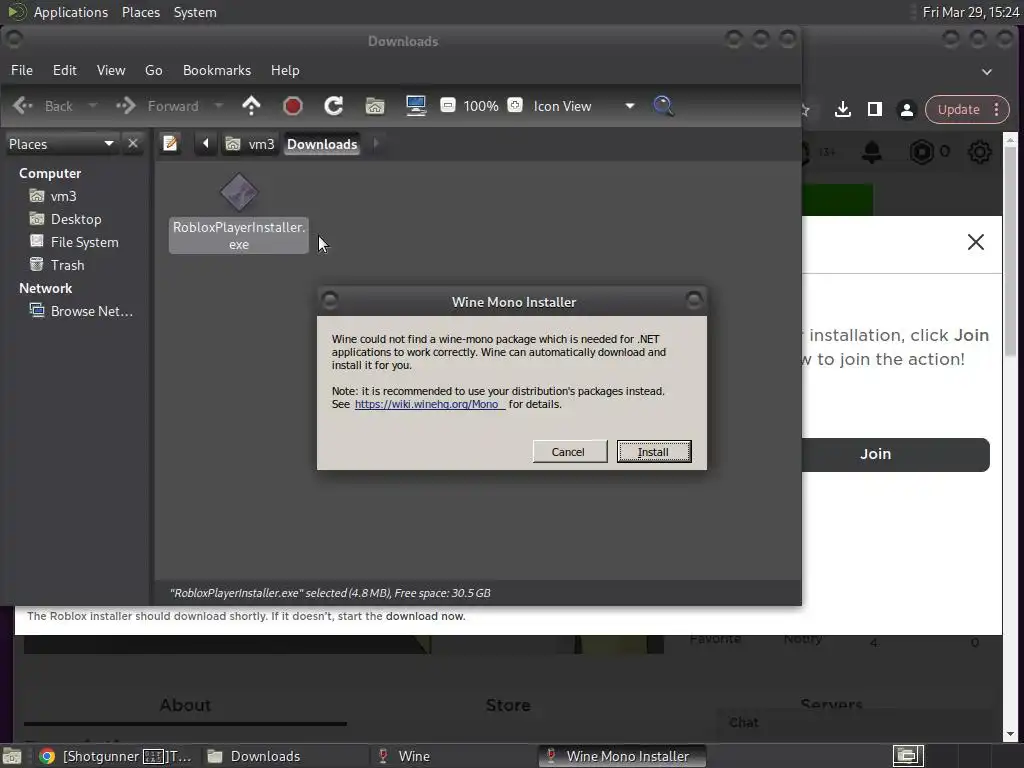Zoom in using the plus icon
This screenshot has width=1024, height=768.
click(515, 105)
